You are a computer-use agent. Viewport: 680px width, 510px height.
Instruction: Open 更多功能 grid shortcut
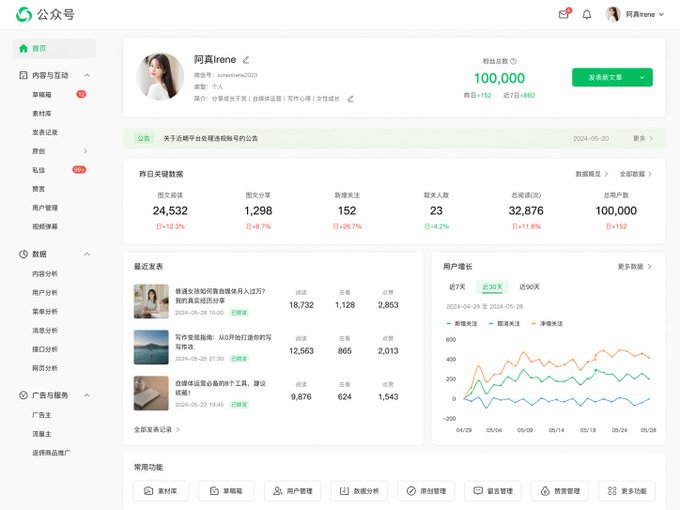[x=627, y=491]
